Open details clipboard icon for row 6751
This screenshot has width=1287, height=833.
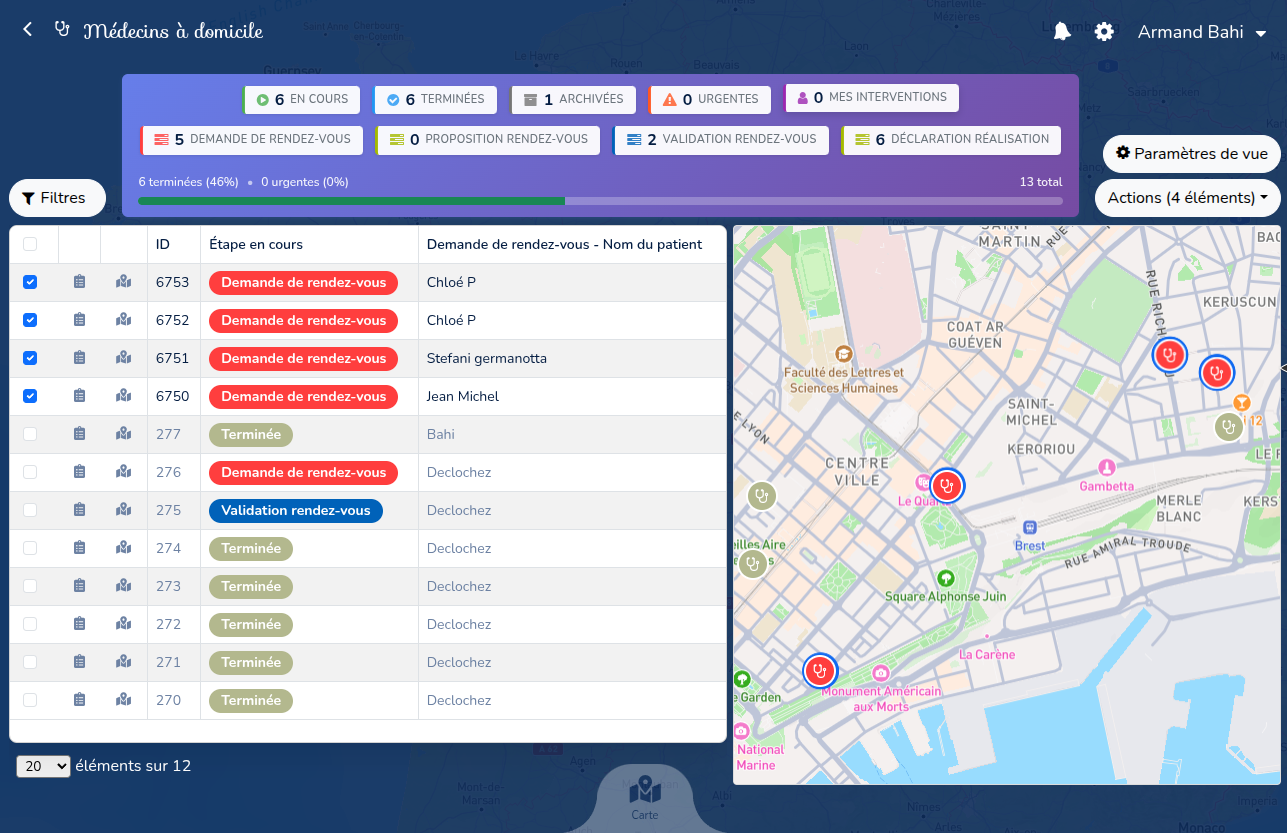tap(79, 358)
